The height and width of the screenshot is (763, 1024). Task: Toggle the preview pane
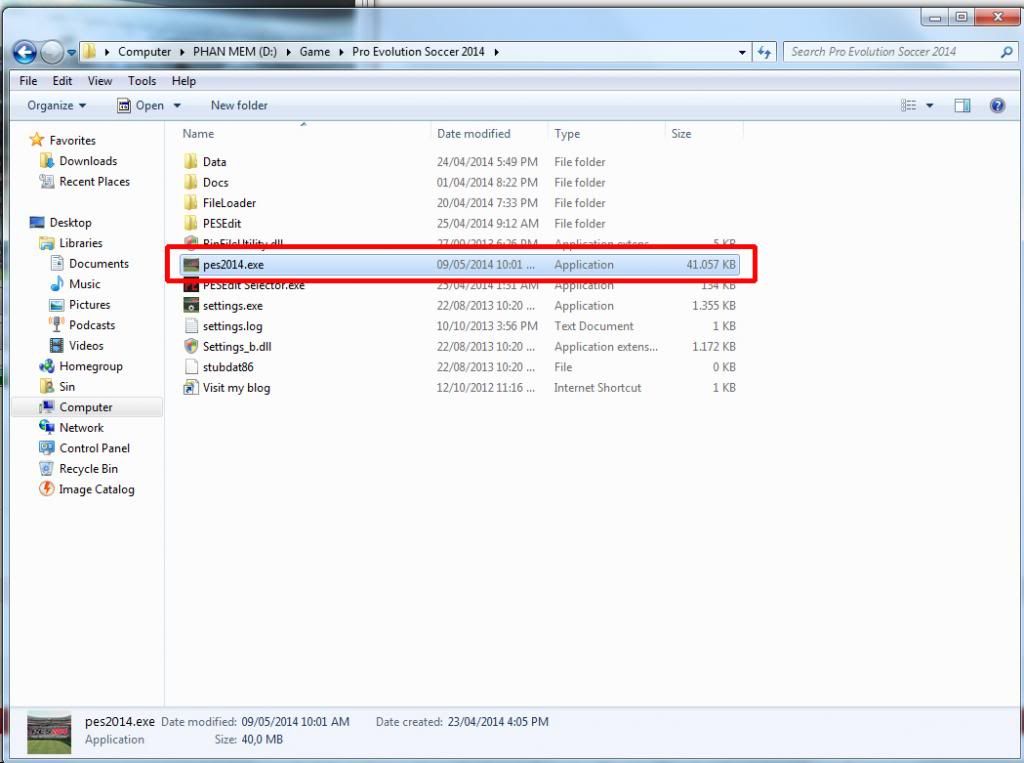(962, 106)
